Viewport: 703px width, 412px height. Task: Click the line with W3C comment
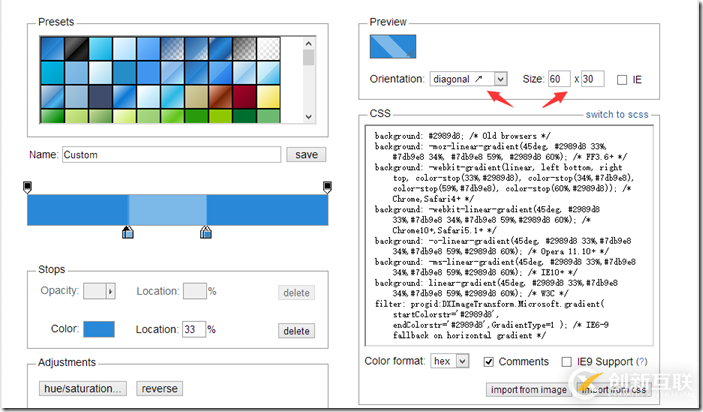tap(480, 293)
